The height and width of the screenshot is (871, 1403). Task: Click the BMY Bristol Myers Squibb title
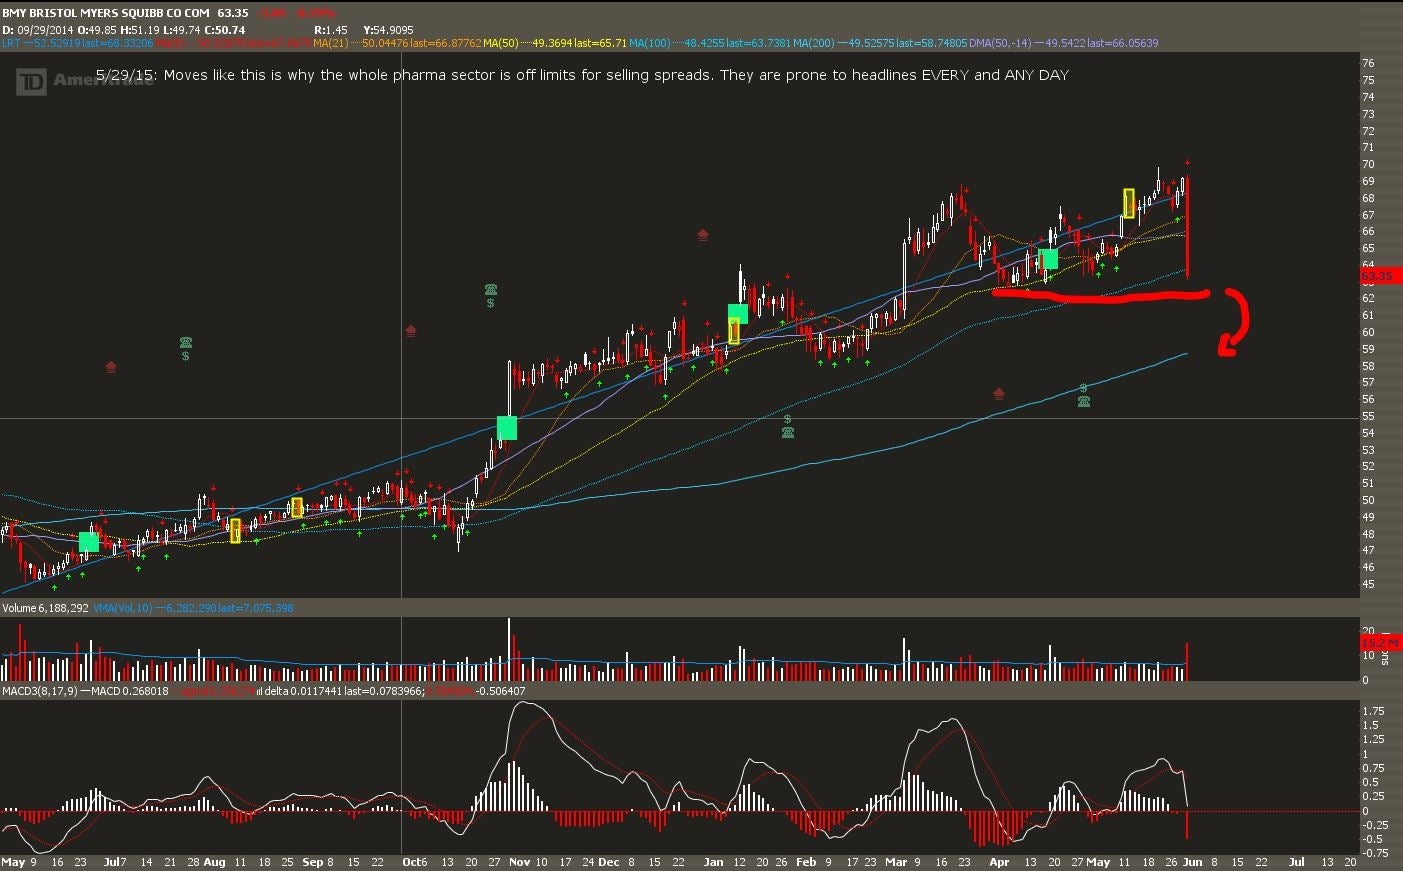tap(106, 13)
